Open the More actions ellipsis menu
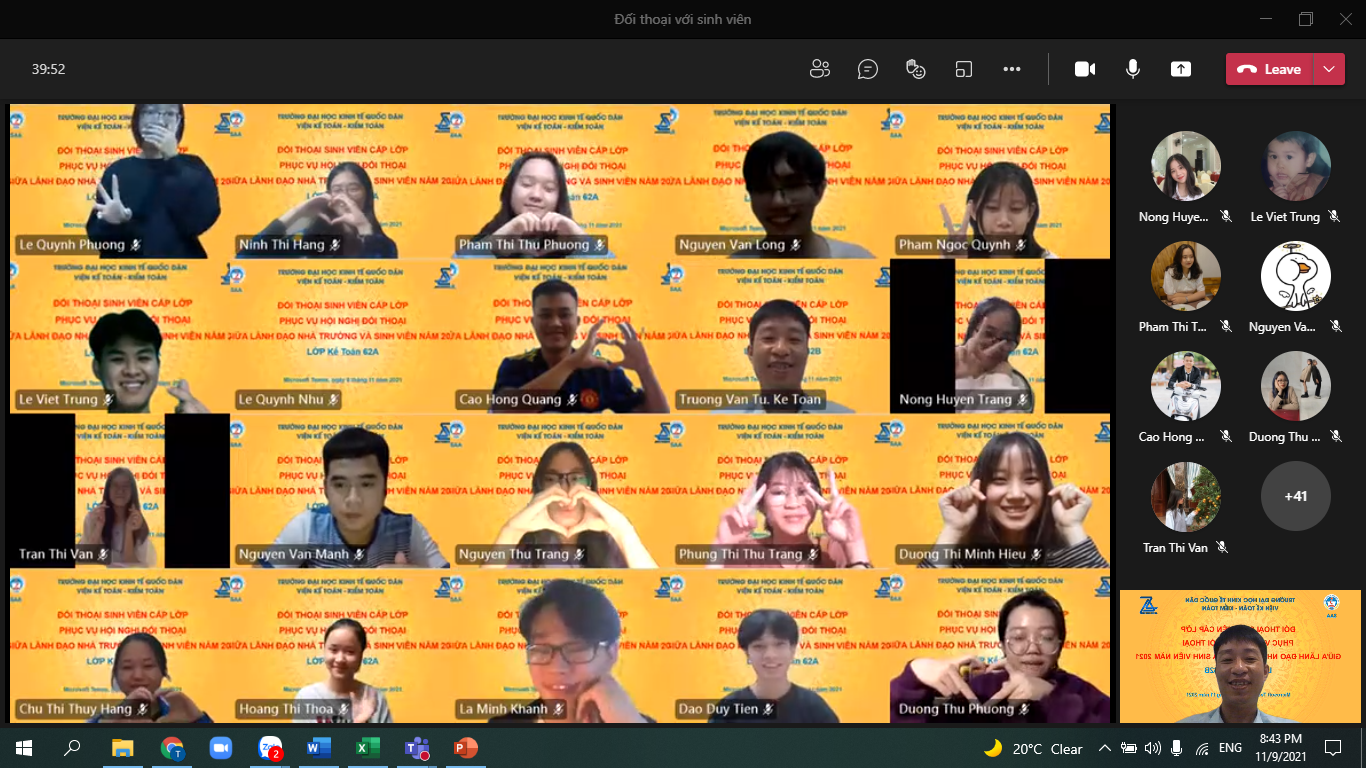Image resolution: width=1366 pixels, height=768 pixels. (x=1011, y=69)
